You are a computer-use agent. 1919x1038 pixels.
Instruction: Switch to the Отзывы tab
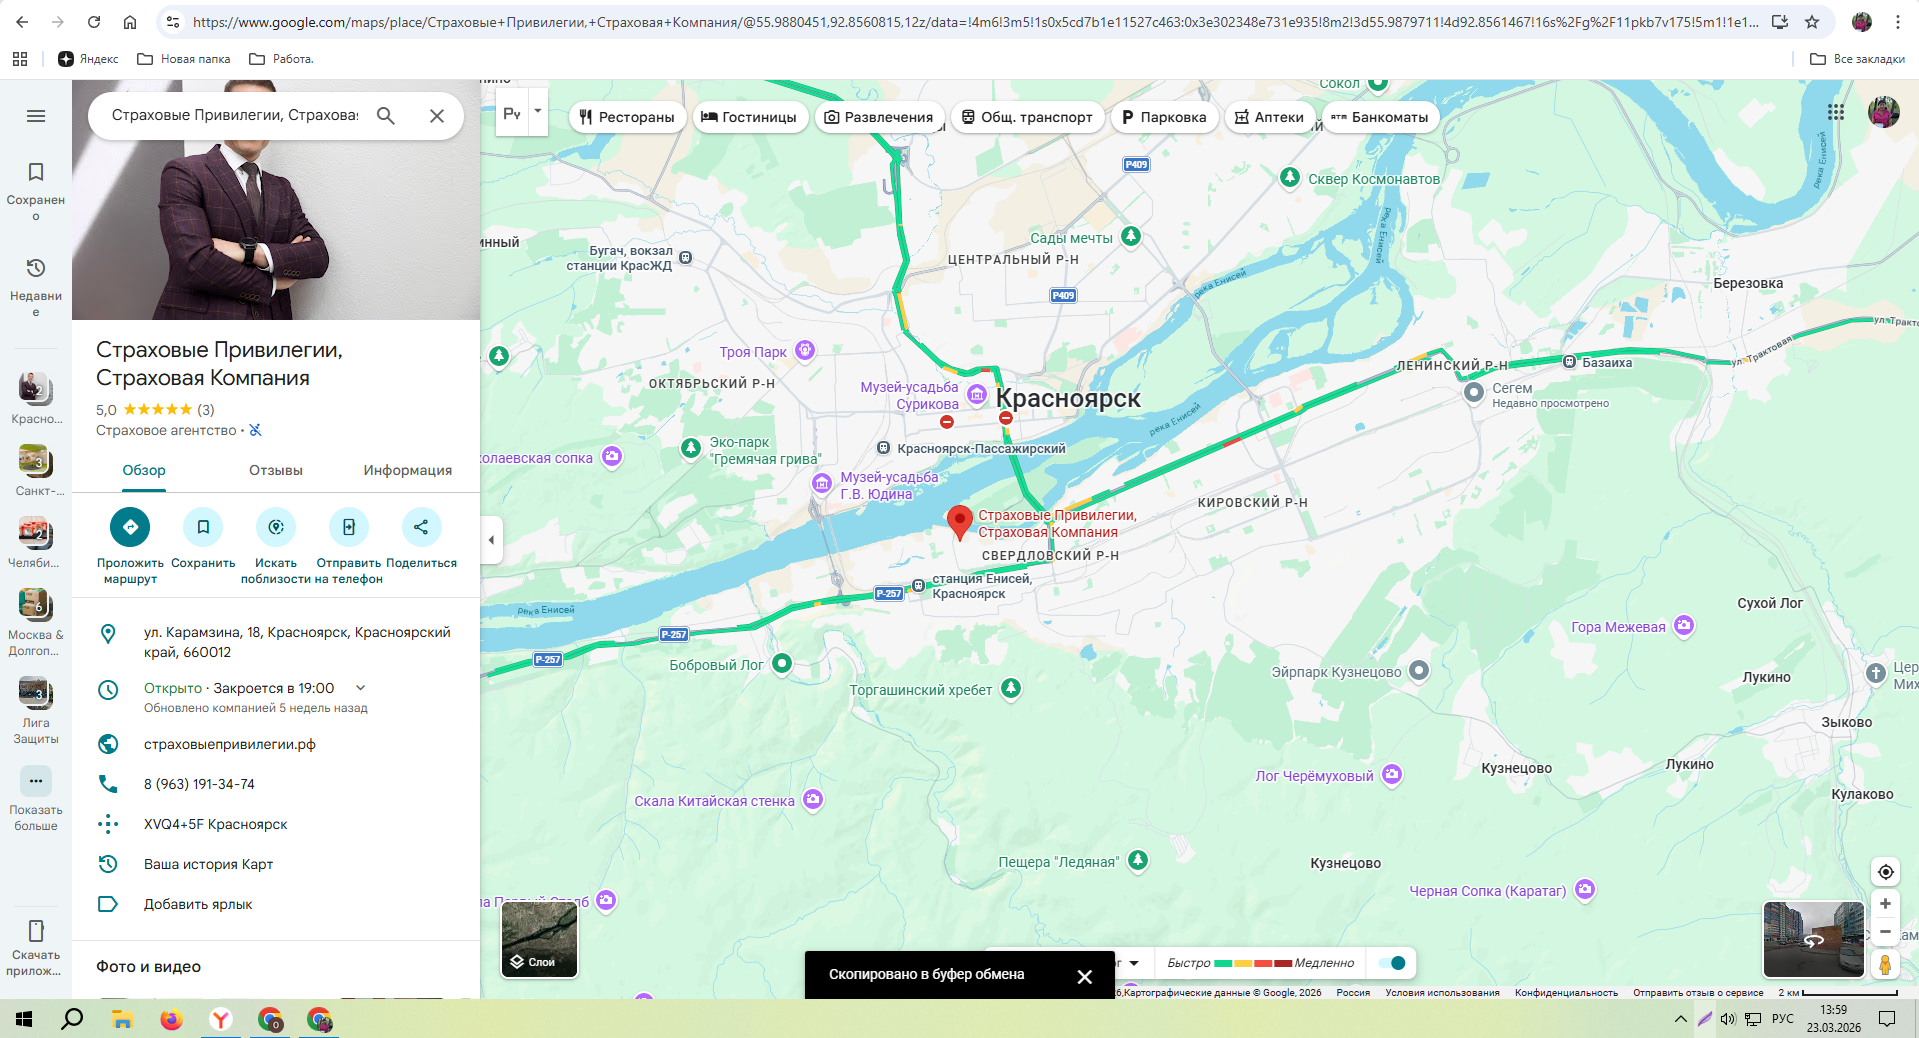click(x=276, y=470)
